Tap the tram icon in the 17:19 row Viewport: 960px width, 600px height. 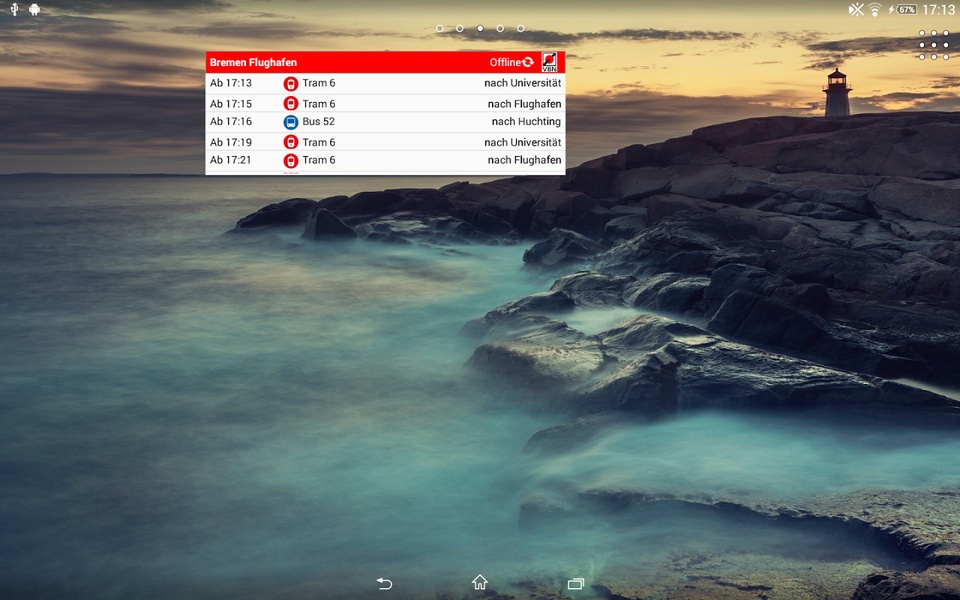pos(291,142)
